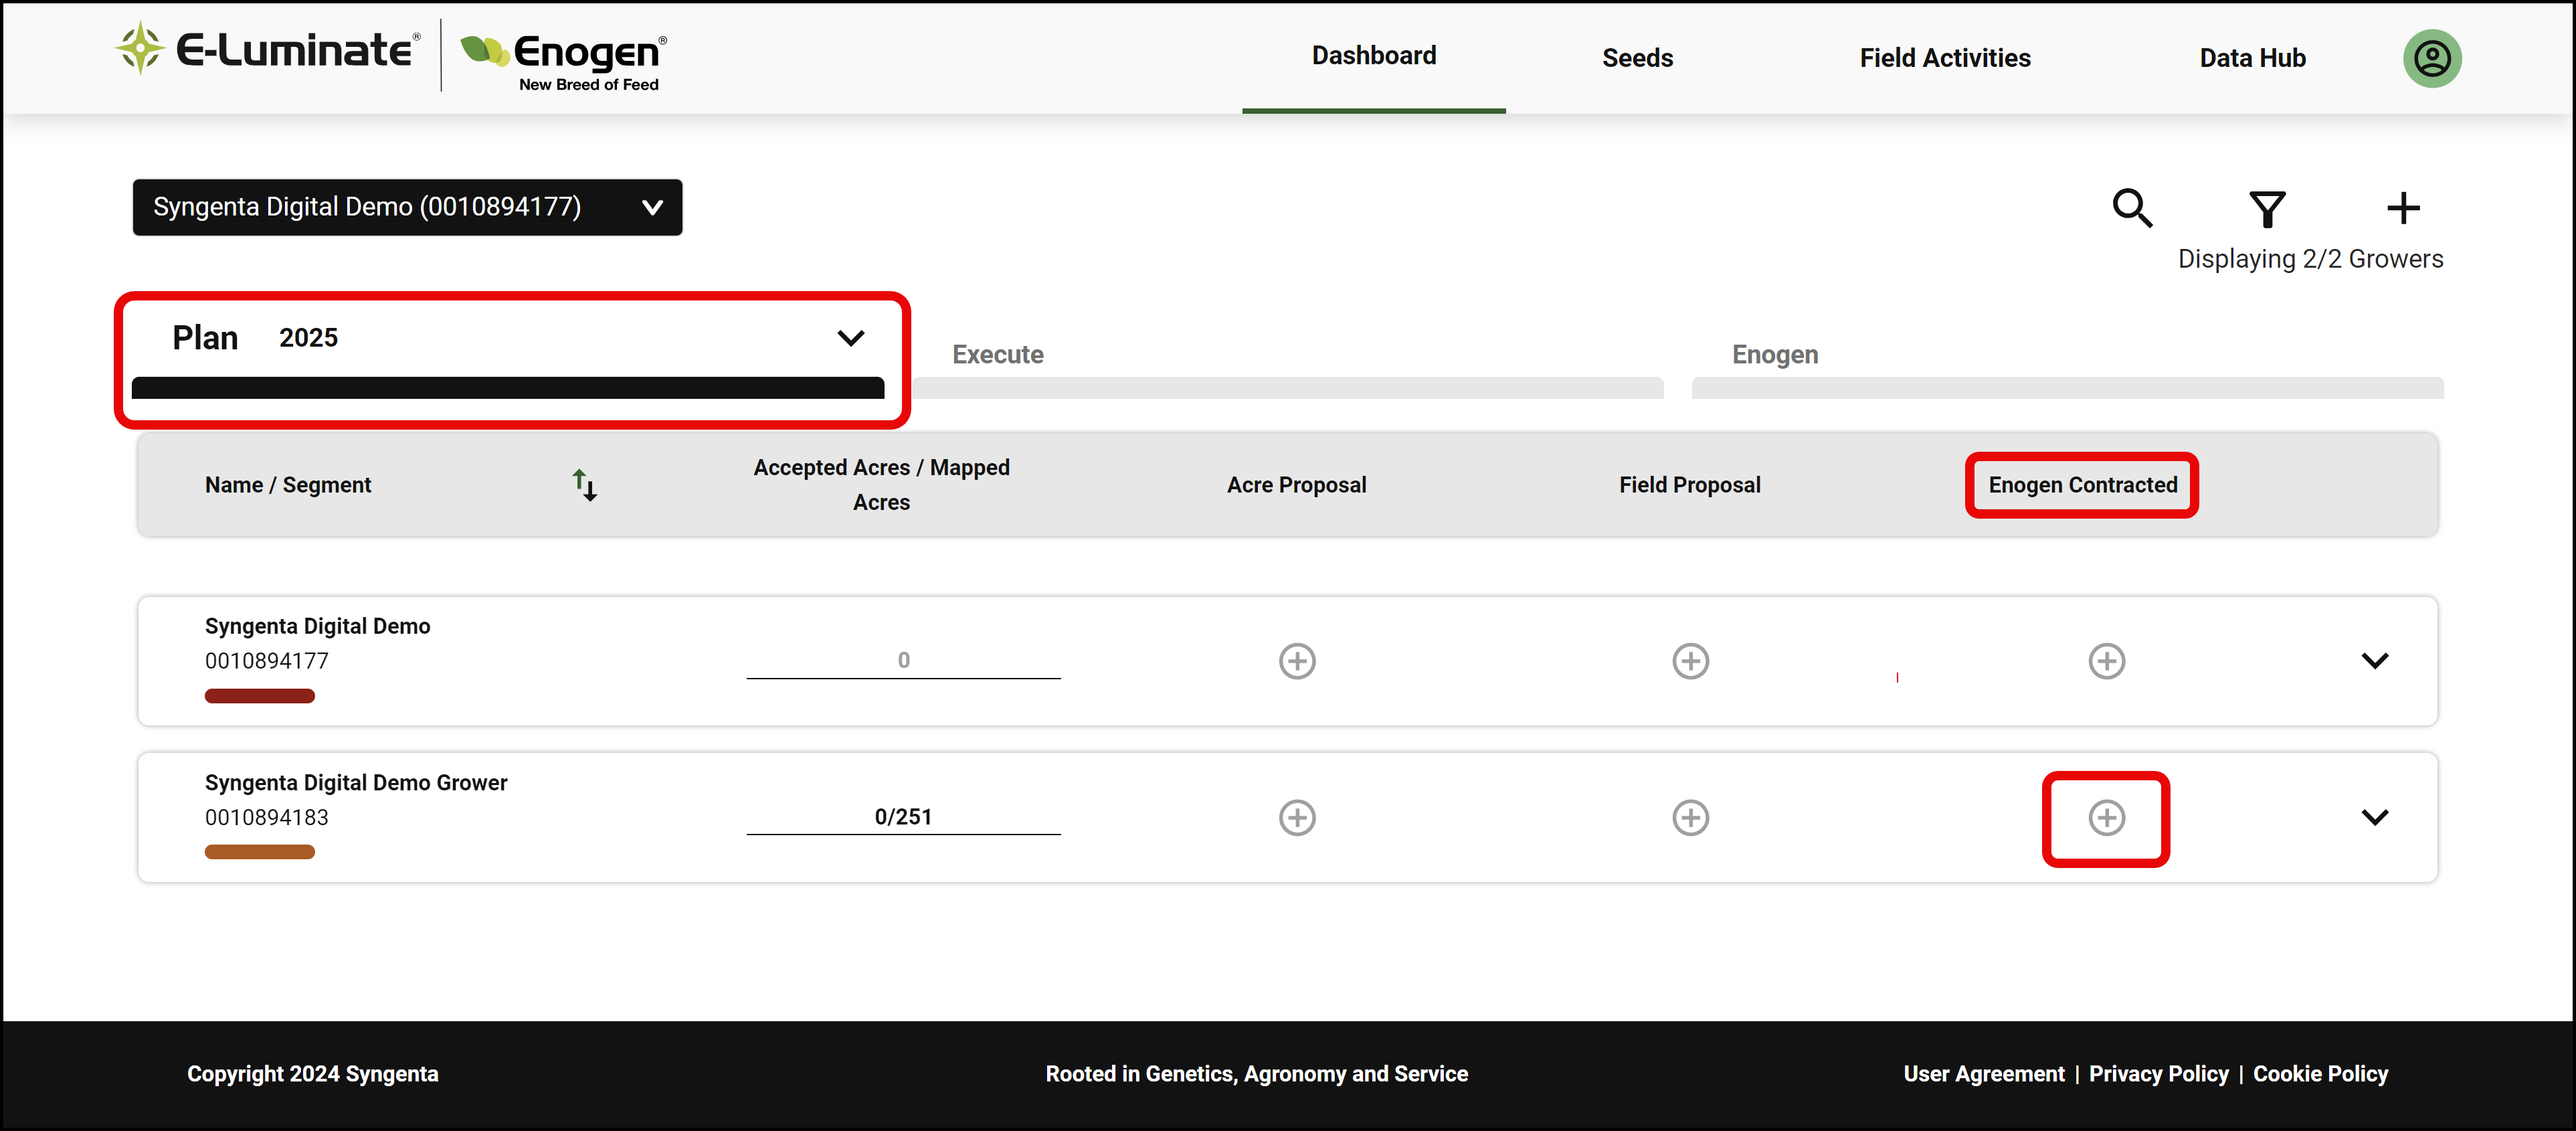Viewport: 2576px width, 1131px height.
Task: Expand the Syngenta Digital Demo 0010894177 row
Action: coord(2374,661)
